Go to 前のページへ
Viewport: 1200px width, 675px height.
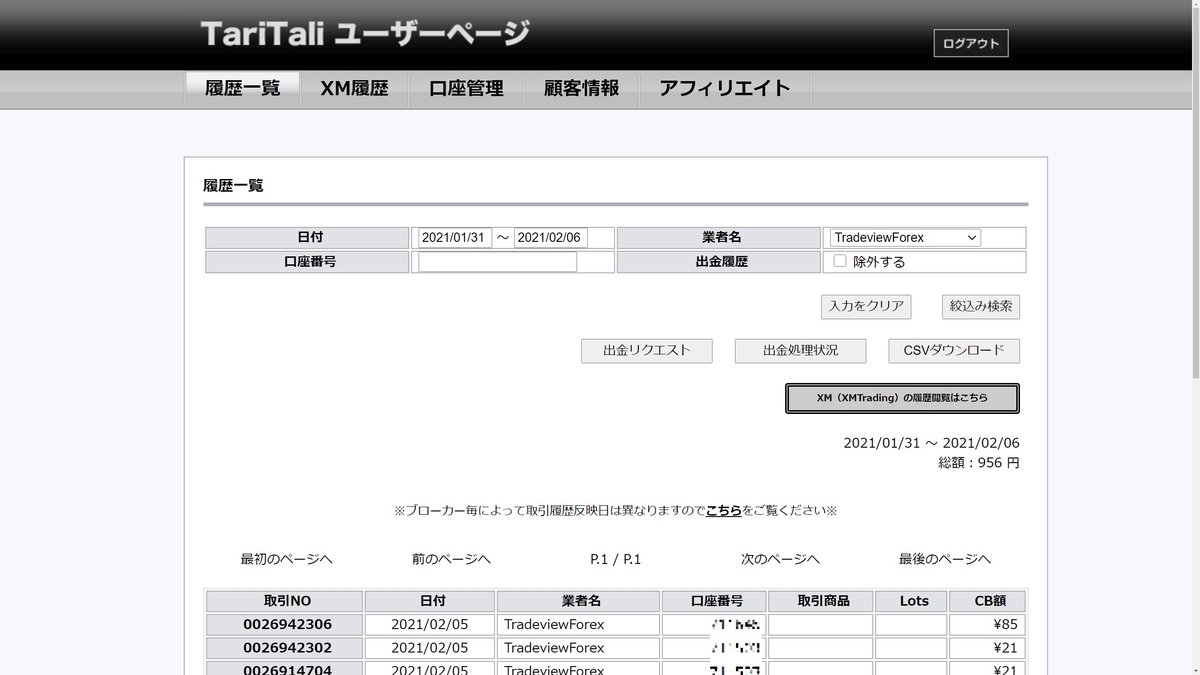pos(451,559)
